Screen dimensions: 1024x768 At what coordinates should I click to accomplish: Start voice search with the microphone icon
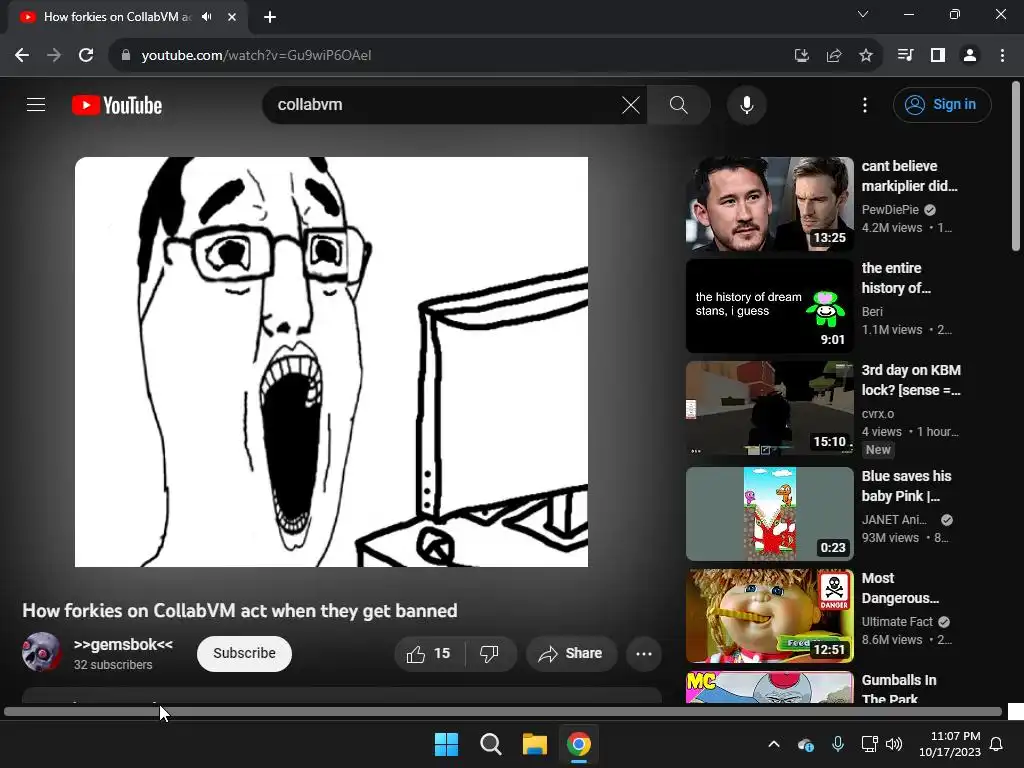(x=746, y=104)
